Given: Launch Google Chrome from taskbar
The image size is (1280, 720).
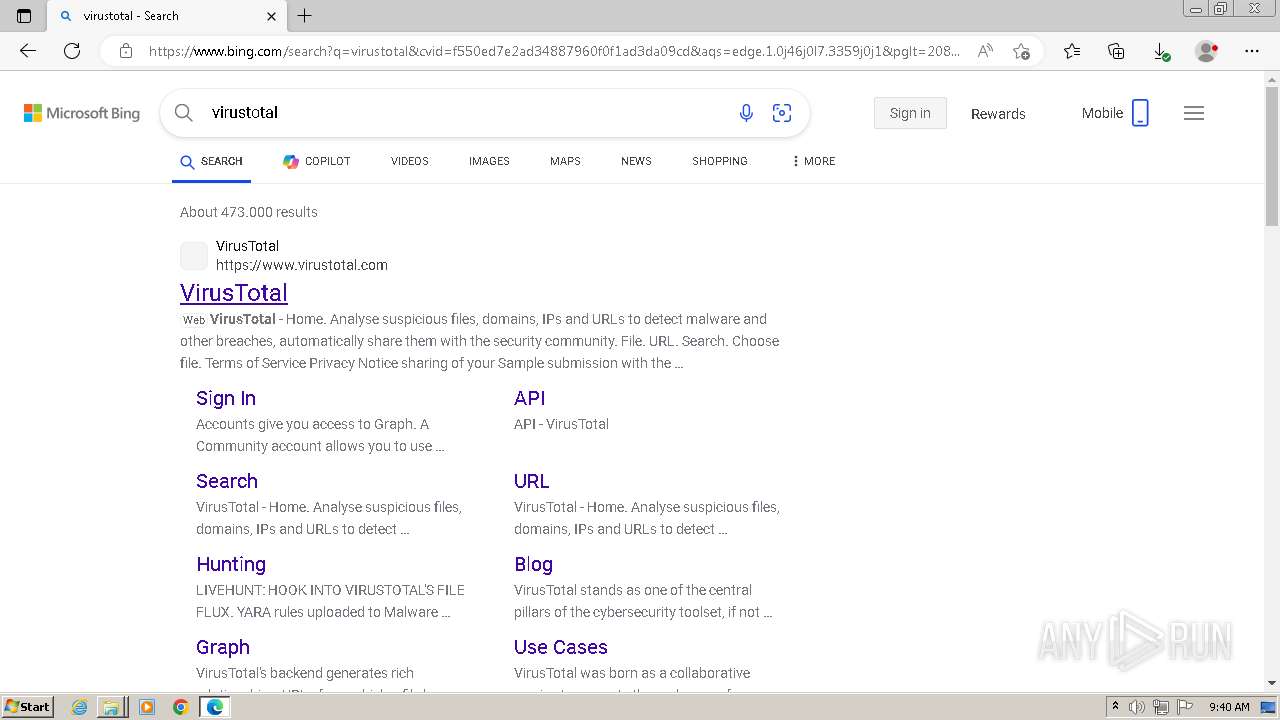Looking at the screenshot, I should click(x=181, y=707).
